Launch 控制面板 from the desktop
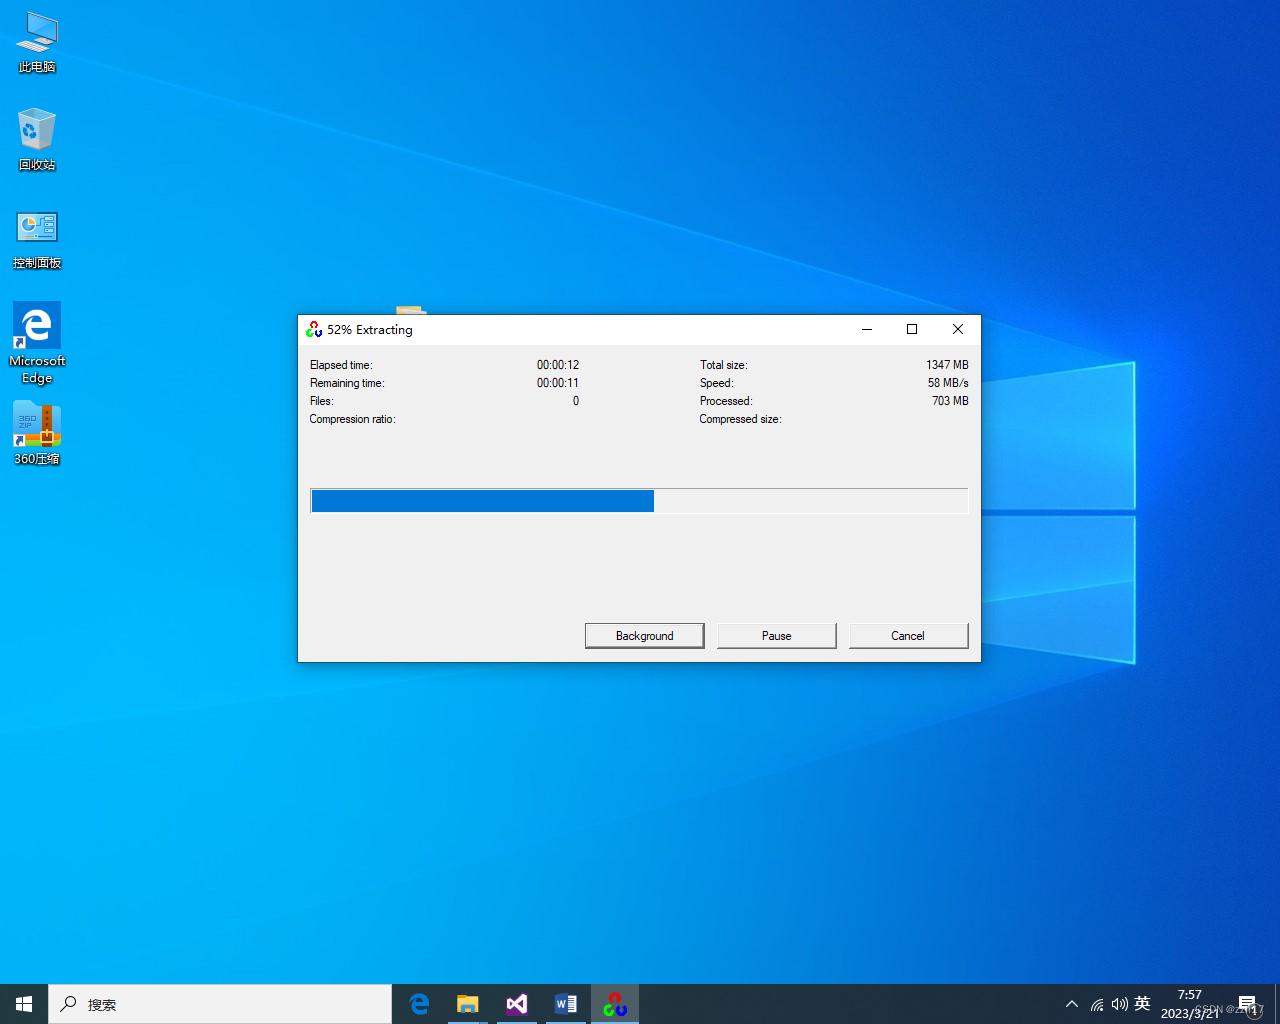The image size is (1280, 1024). (36, 227)
